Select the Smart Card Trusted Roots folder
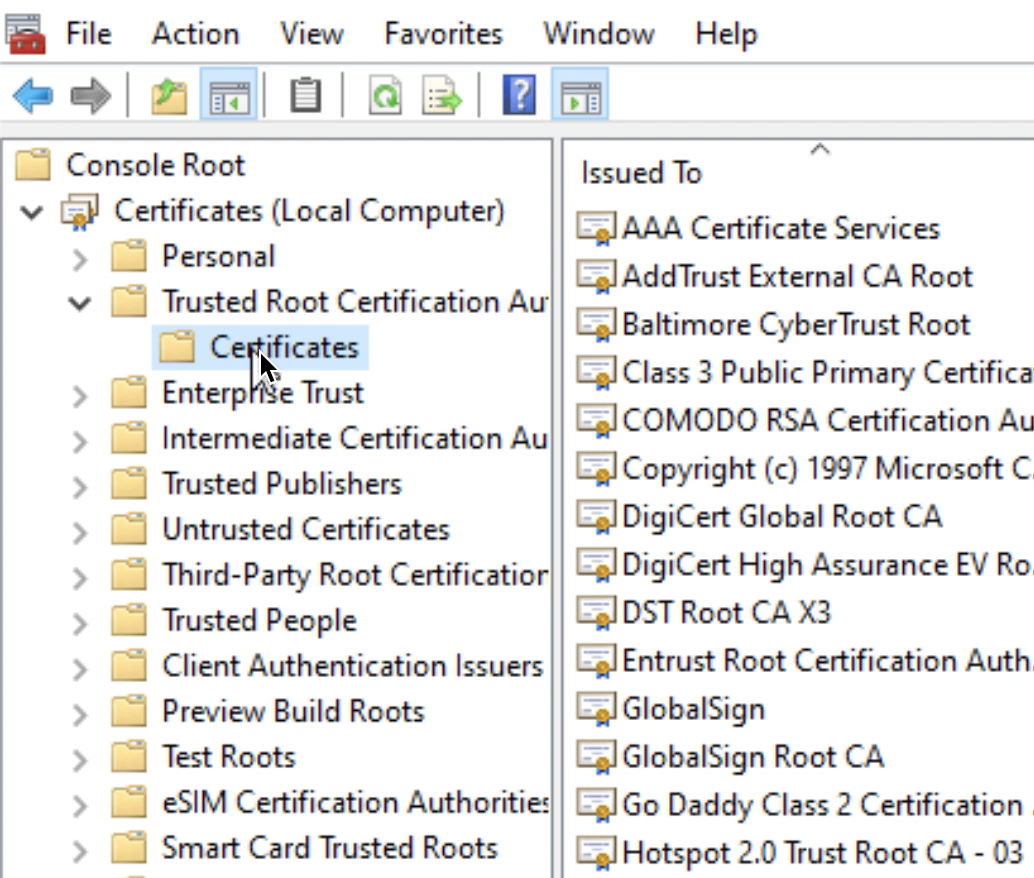 click(329, 848)
